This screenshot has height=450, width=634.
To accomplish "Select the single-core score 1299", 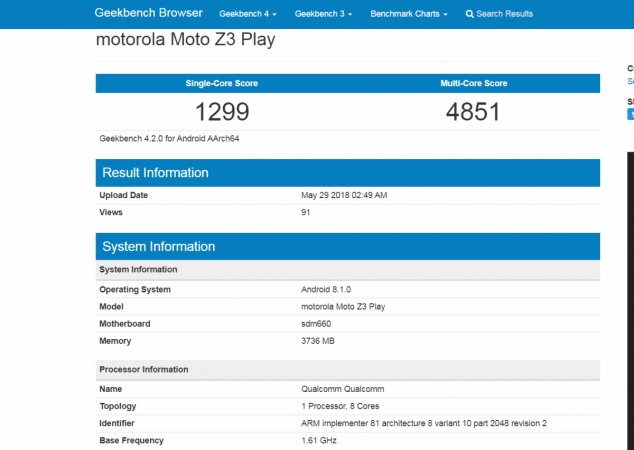I will 222,112.
